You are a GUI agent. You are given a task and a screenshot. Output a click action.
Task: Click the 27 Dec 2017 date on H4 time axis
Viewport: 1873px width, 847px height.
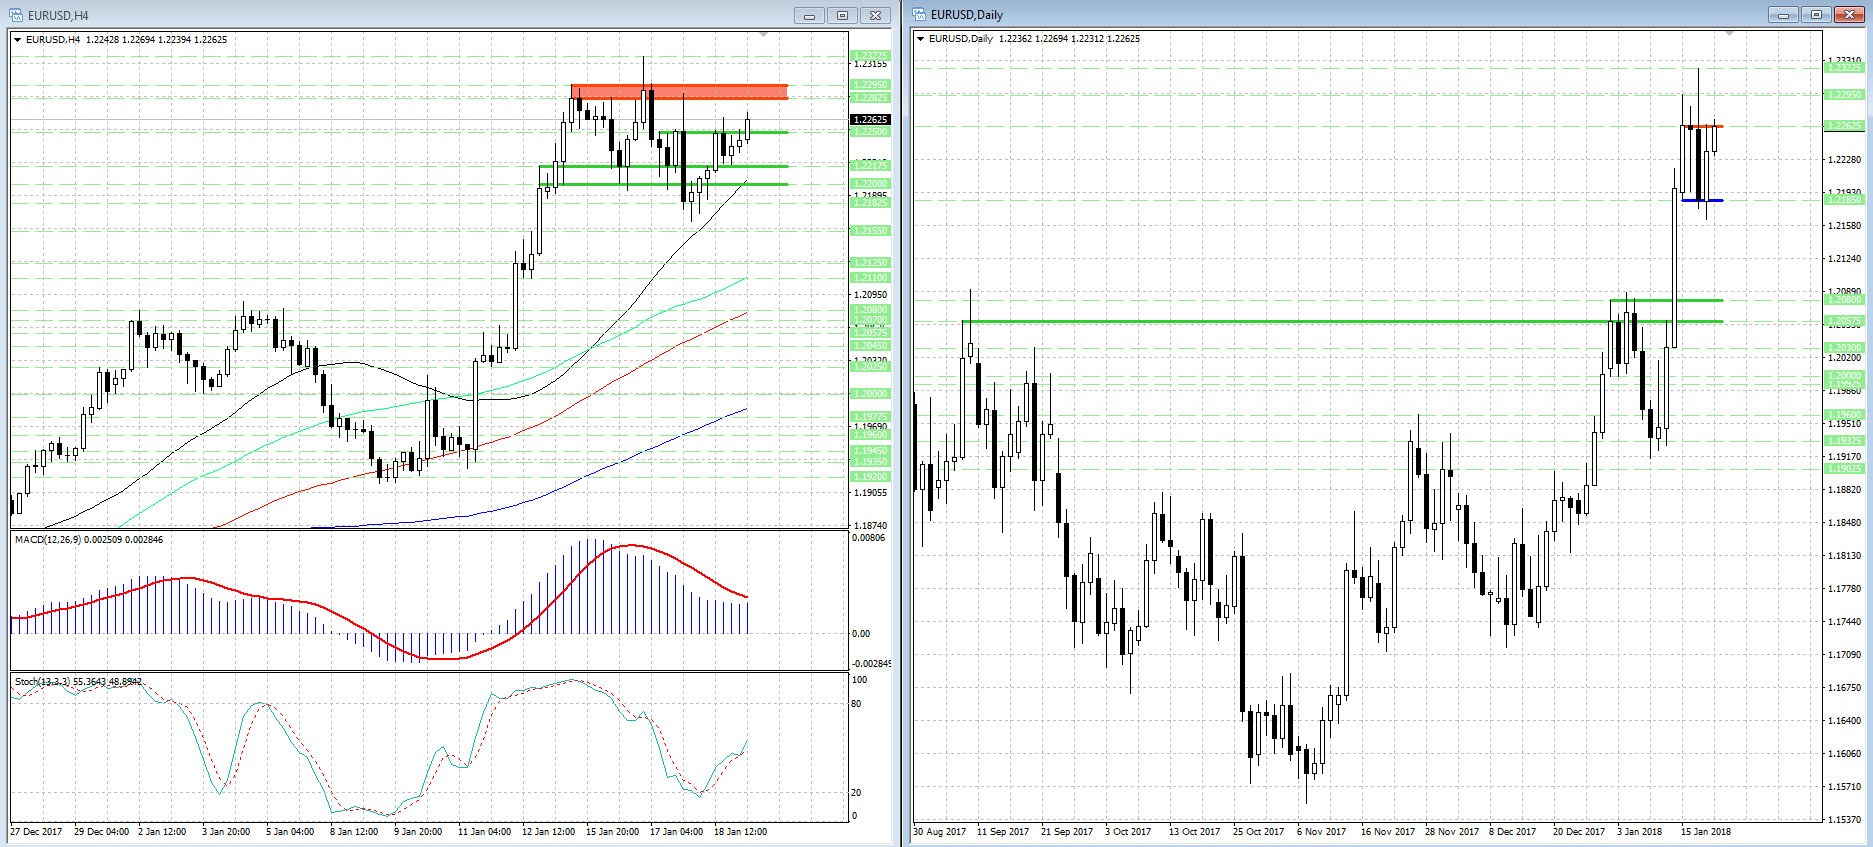(36, 832)
